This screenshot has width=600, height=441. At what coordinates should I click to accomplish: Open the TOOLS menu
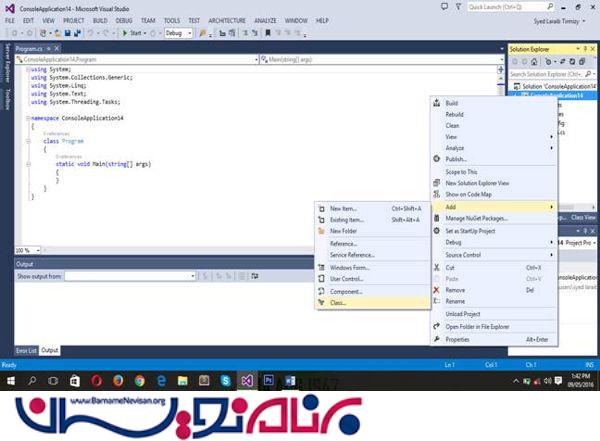point(172,20)
